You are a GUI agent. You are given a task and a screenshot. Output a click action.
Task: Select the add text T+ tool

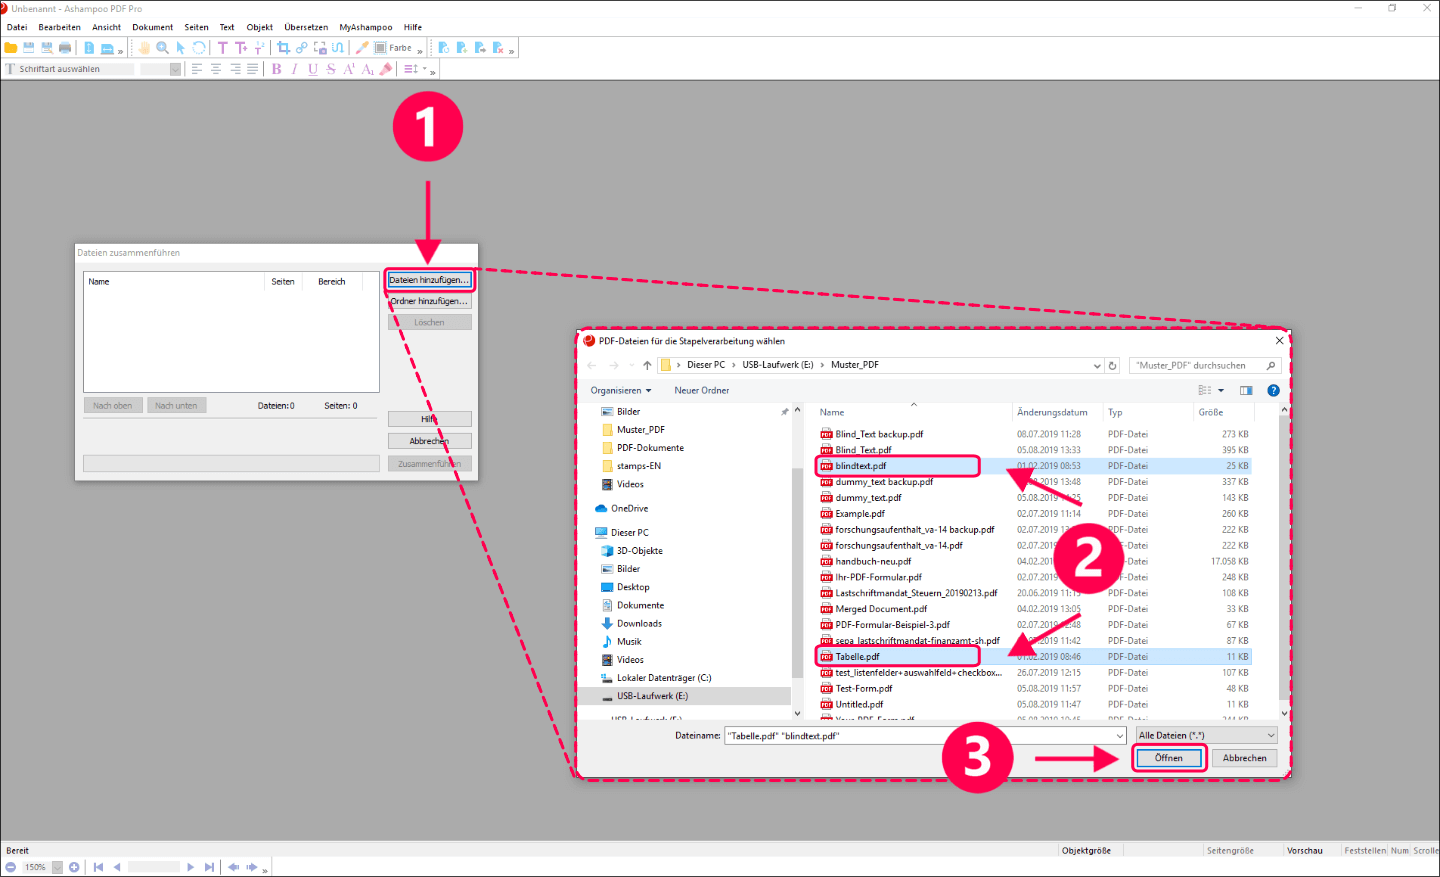click(240, 48)
